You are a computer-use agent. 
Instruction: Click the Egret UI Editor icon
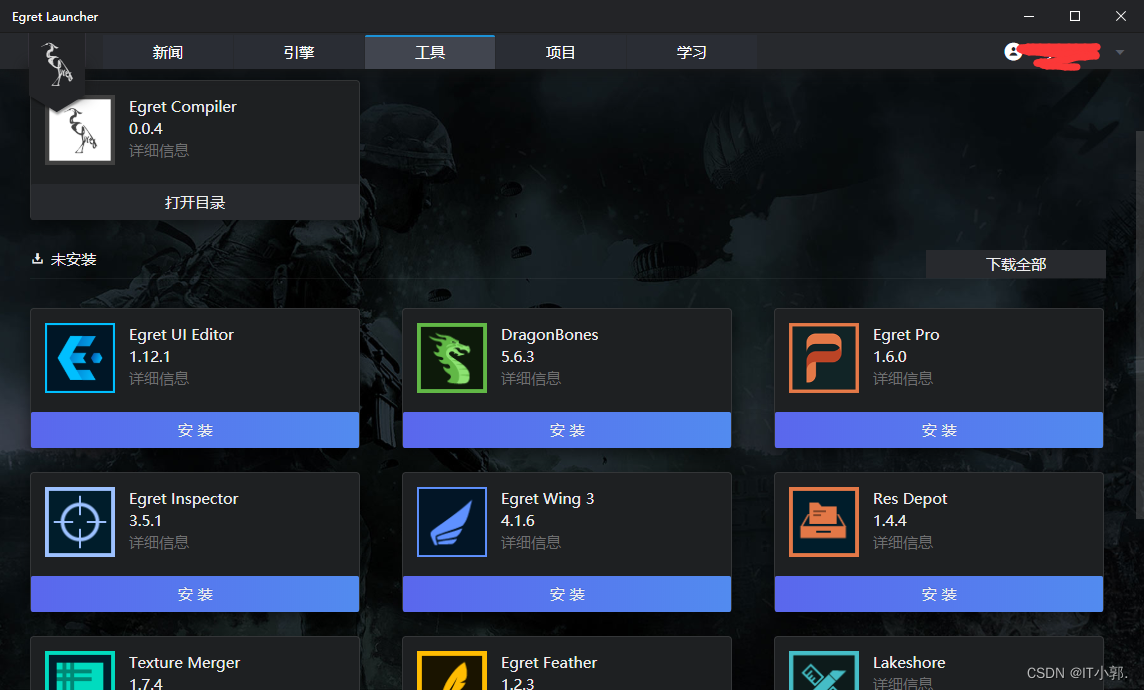coord(80,358)
